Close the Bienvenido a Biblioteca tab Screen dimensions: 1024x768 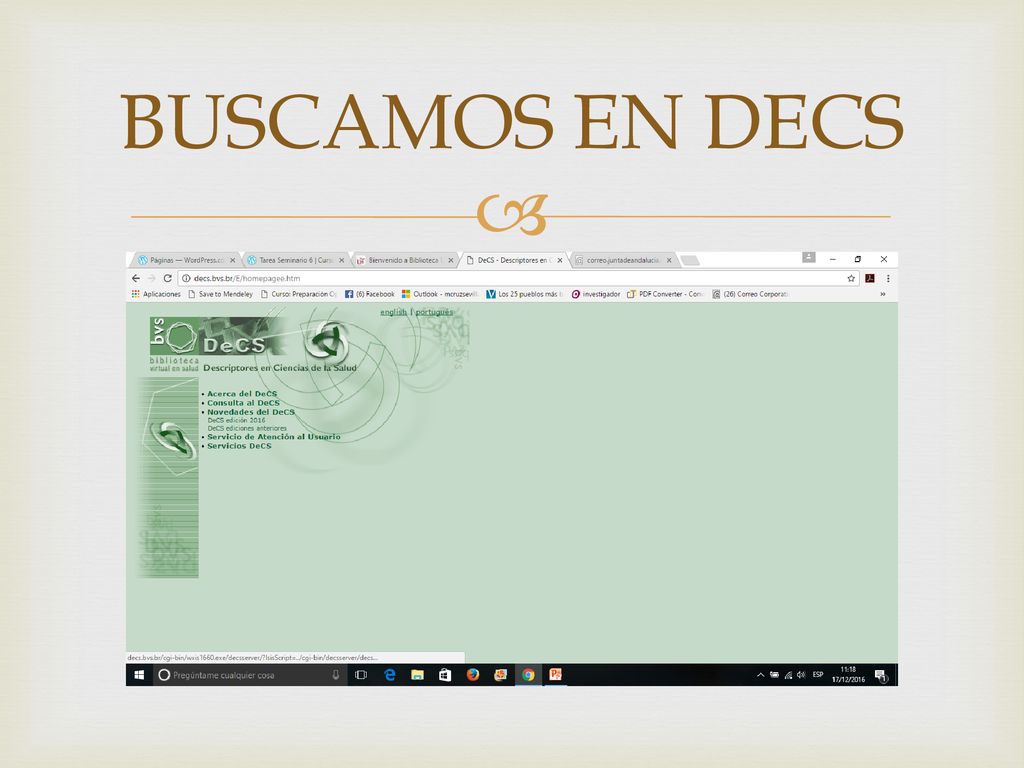click(x=450, y=260)
